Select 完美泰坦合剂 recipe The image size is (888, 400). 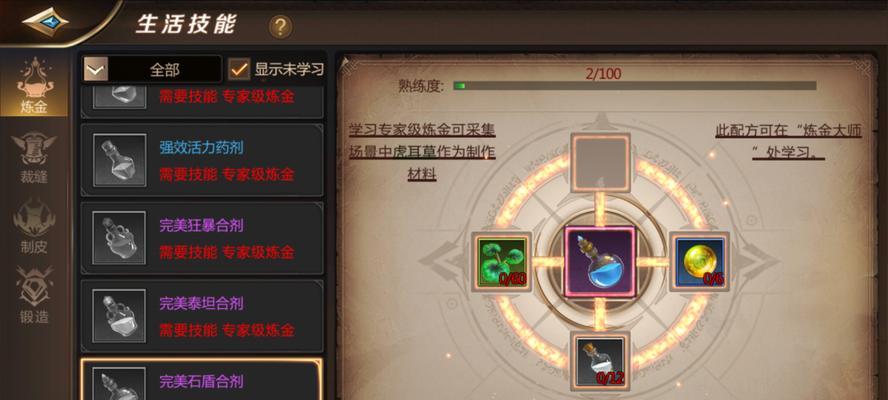[x=202, y=316]
